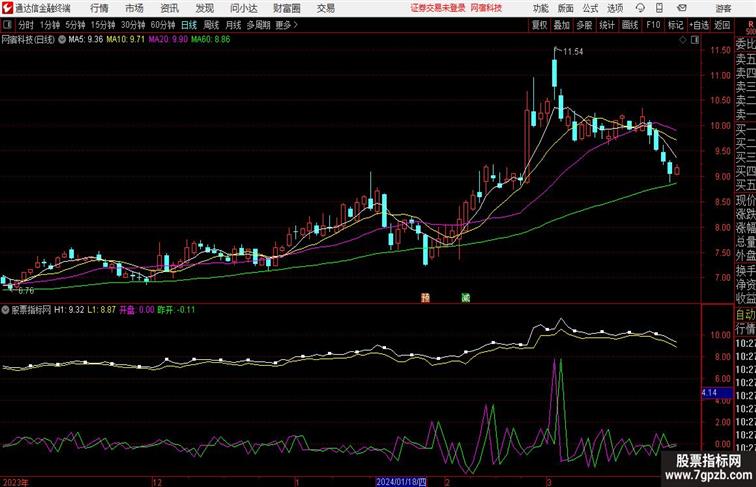Switch to the 15分钟 period tab

coord(103,25)
